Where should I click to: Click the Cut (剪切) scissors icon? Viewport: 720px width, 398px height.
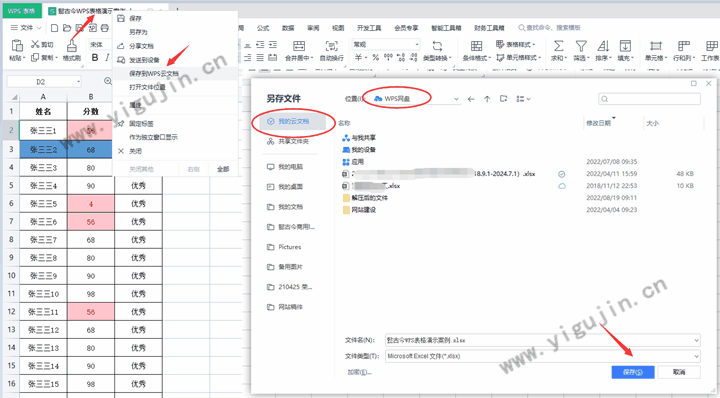point(35,44)
